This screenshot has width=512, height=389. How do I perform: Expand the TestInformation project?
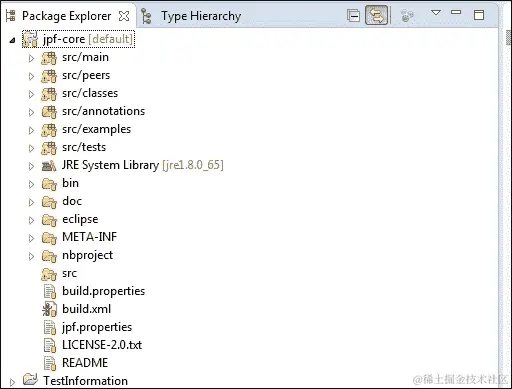(12, 382)
